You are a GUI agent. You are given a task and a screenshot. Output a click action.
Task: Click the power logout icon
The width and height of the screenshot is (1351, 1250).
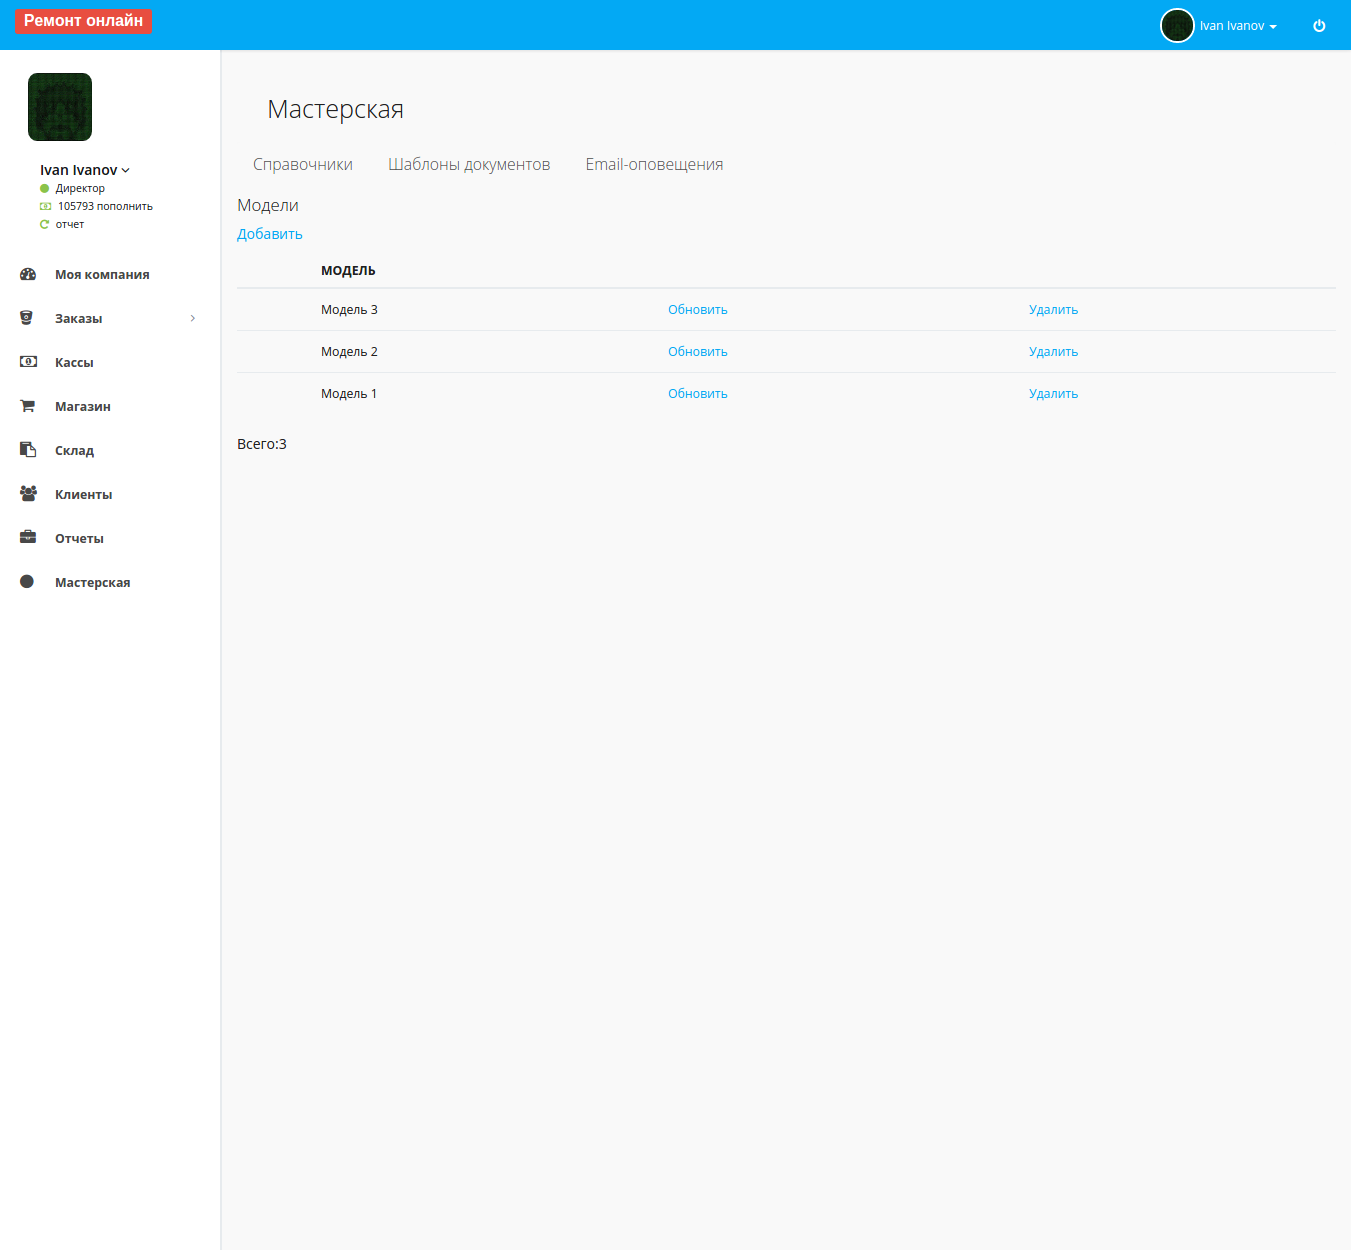pyautogui.click(x=1319, y=26)
